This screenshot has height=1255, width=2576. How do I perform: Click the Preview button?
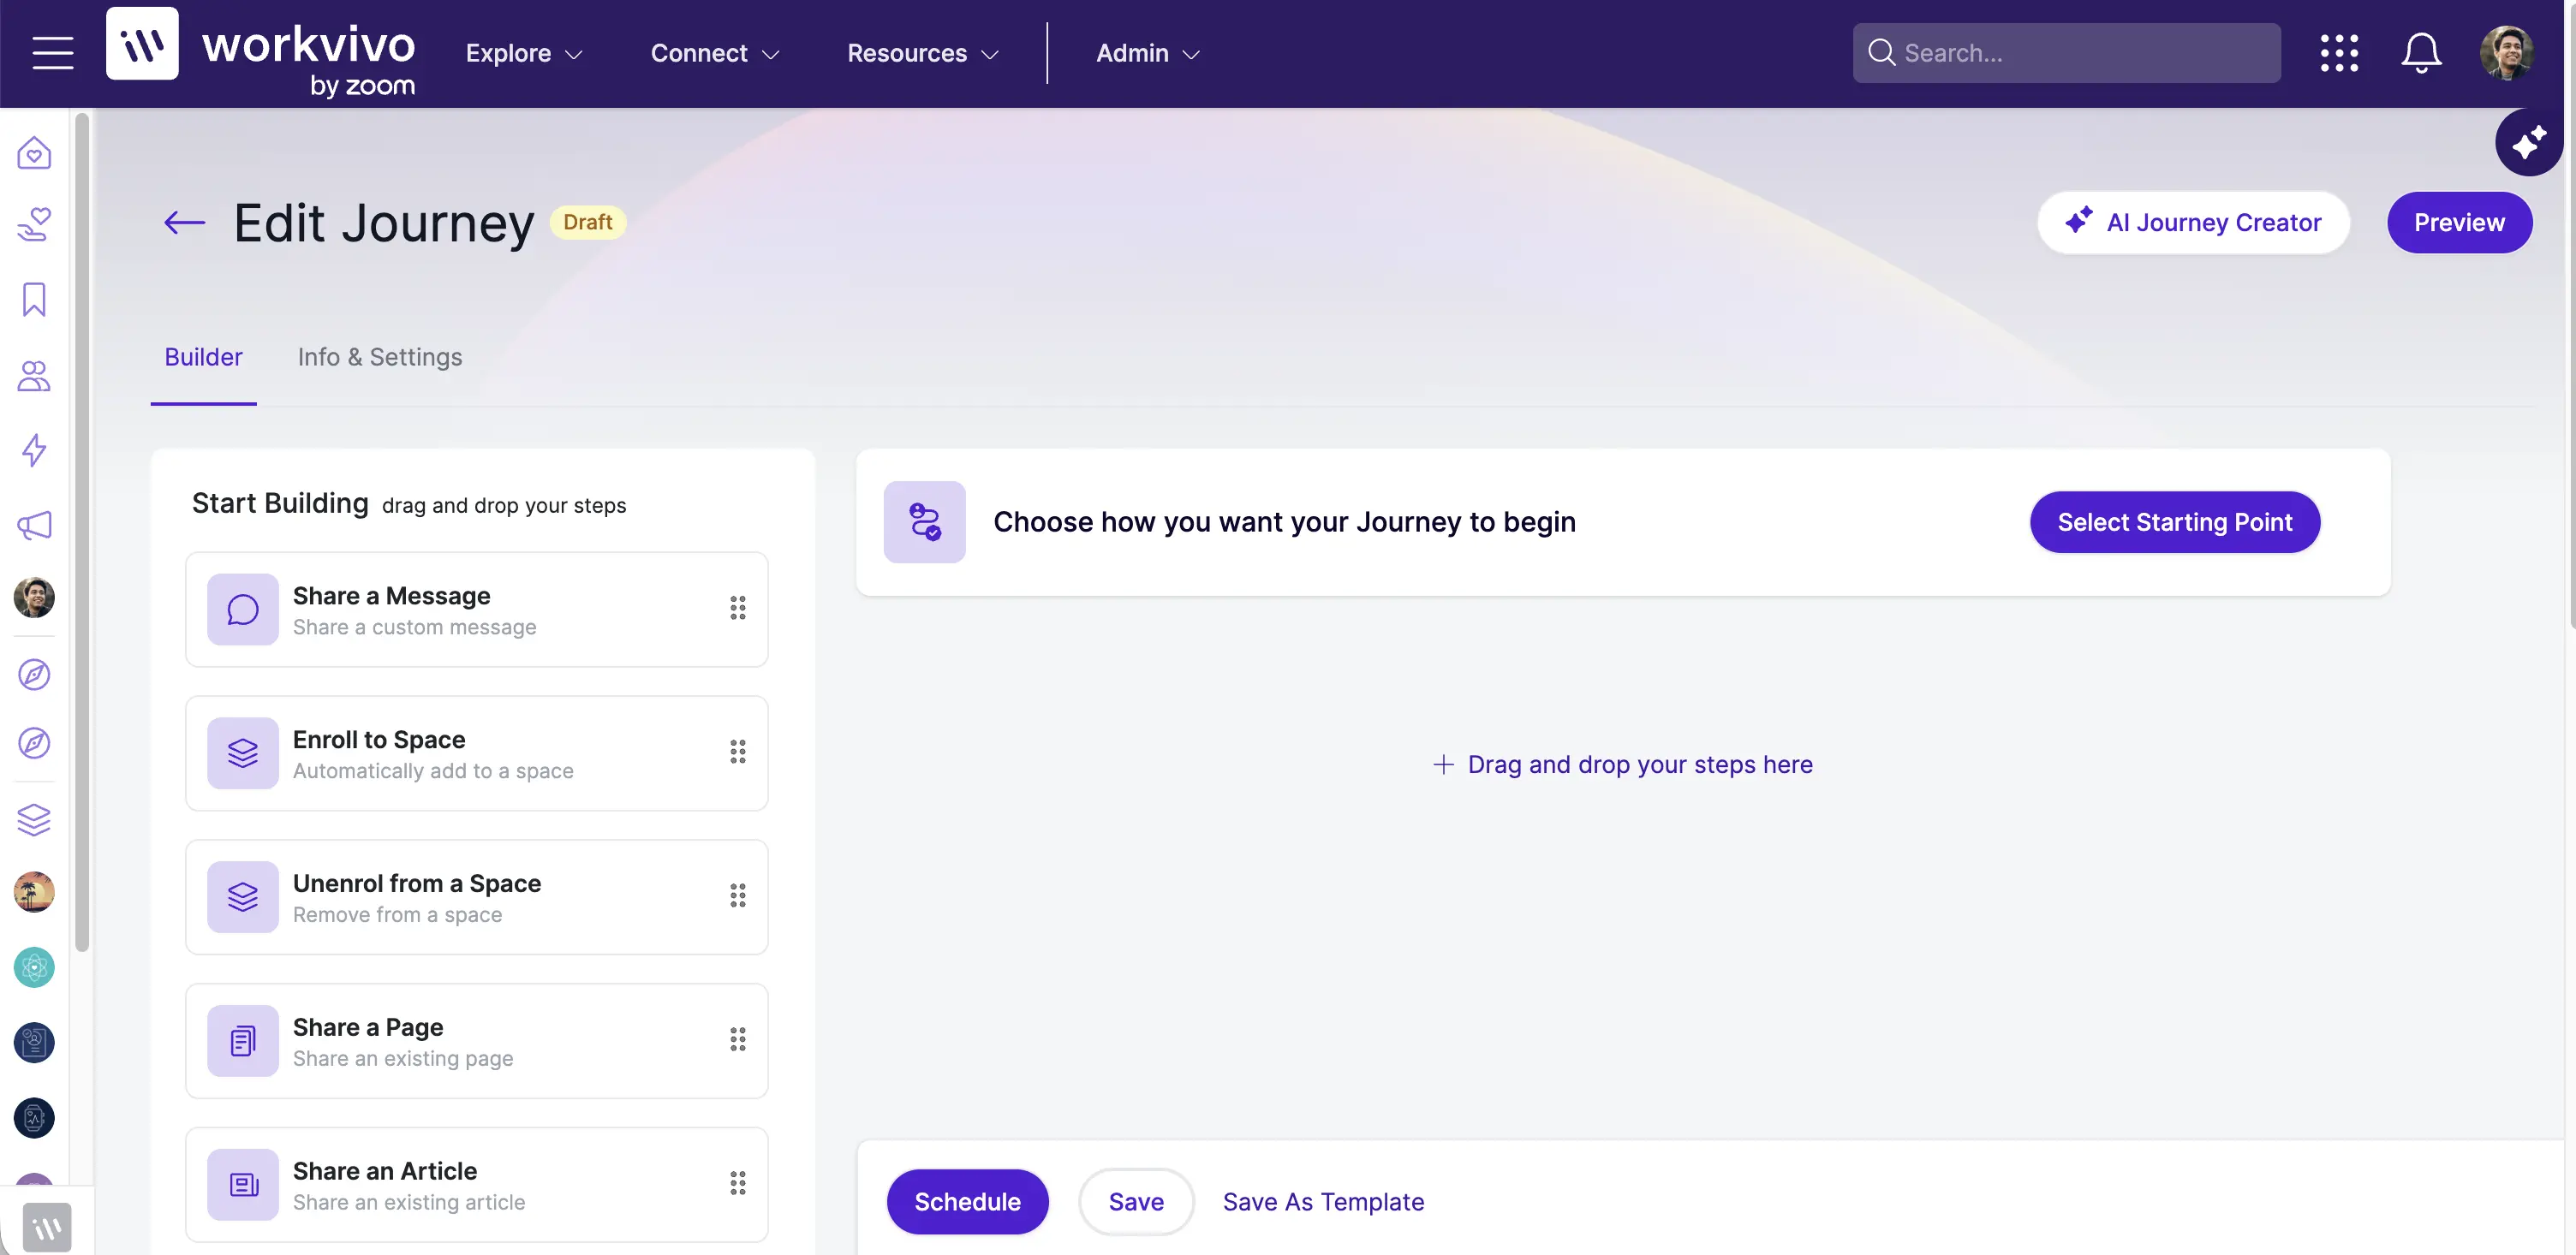(2460, 222)
